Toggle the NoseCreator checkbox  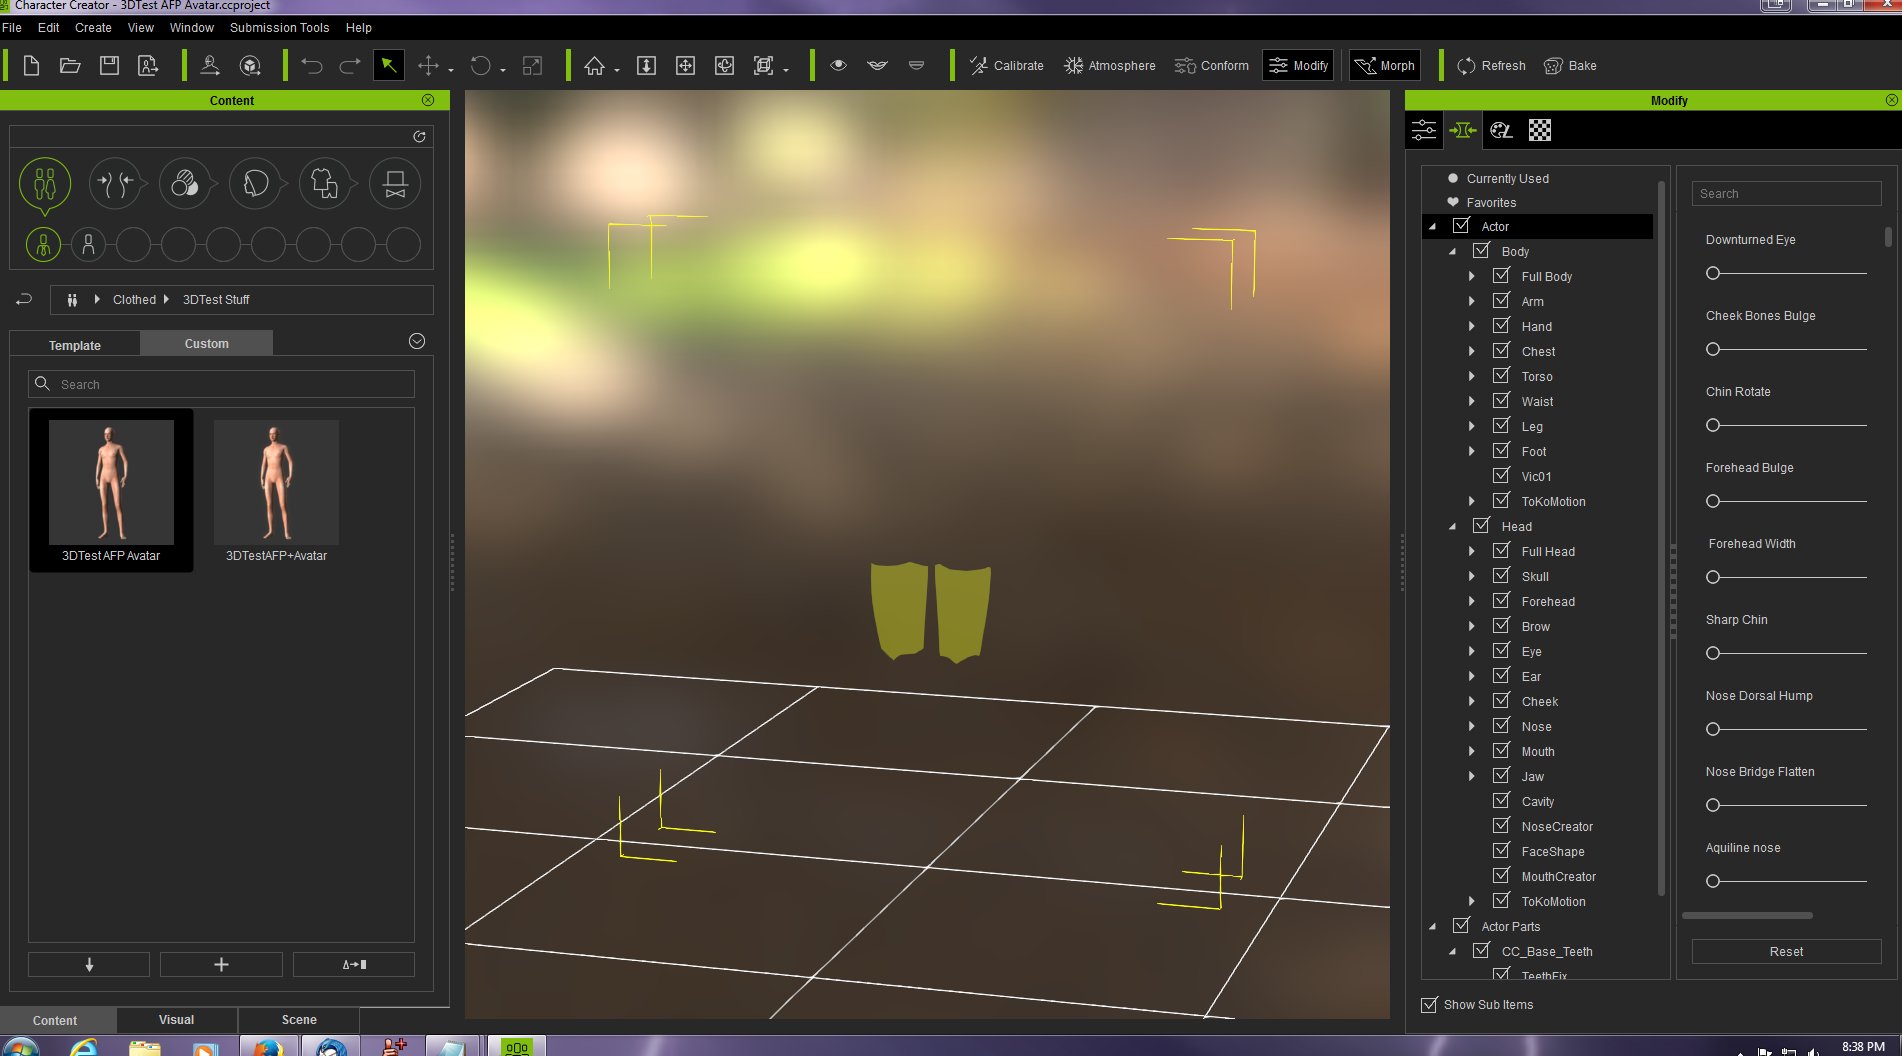pos(1501,826)
